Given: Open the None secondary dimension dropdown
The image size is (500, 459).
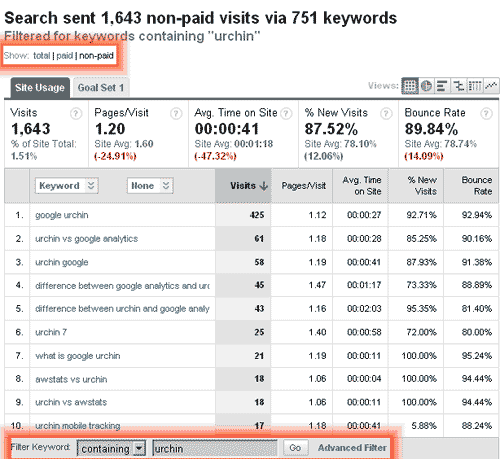Looking at the screenshot, I should coord(150,186).
